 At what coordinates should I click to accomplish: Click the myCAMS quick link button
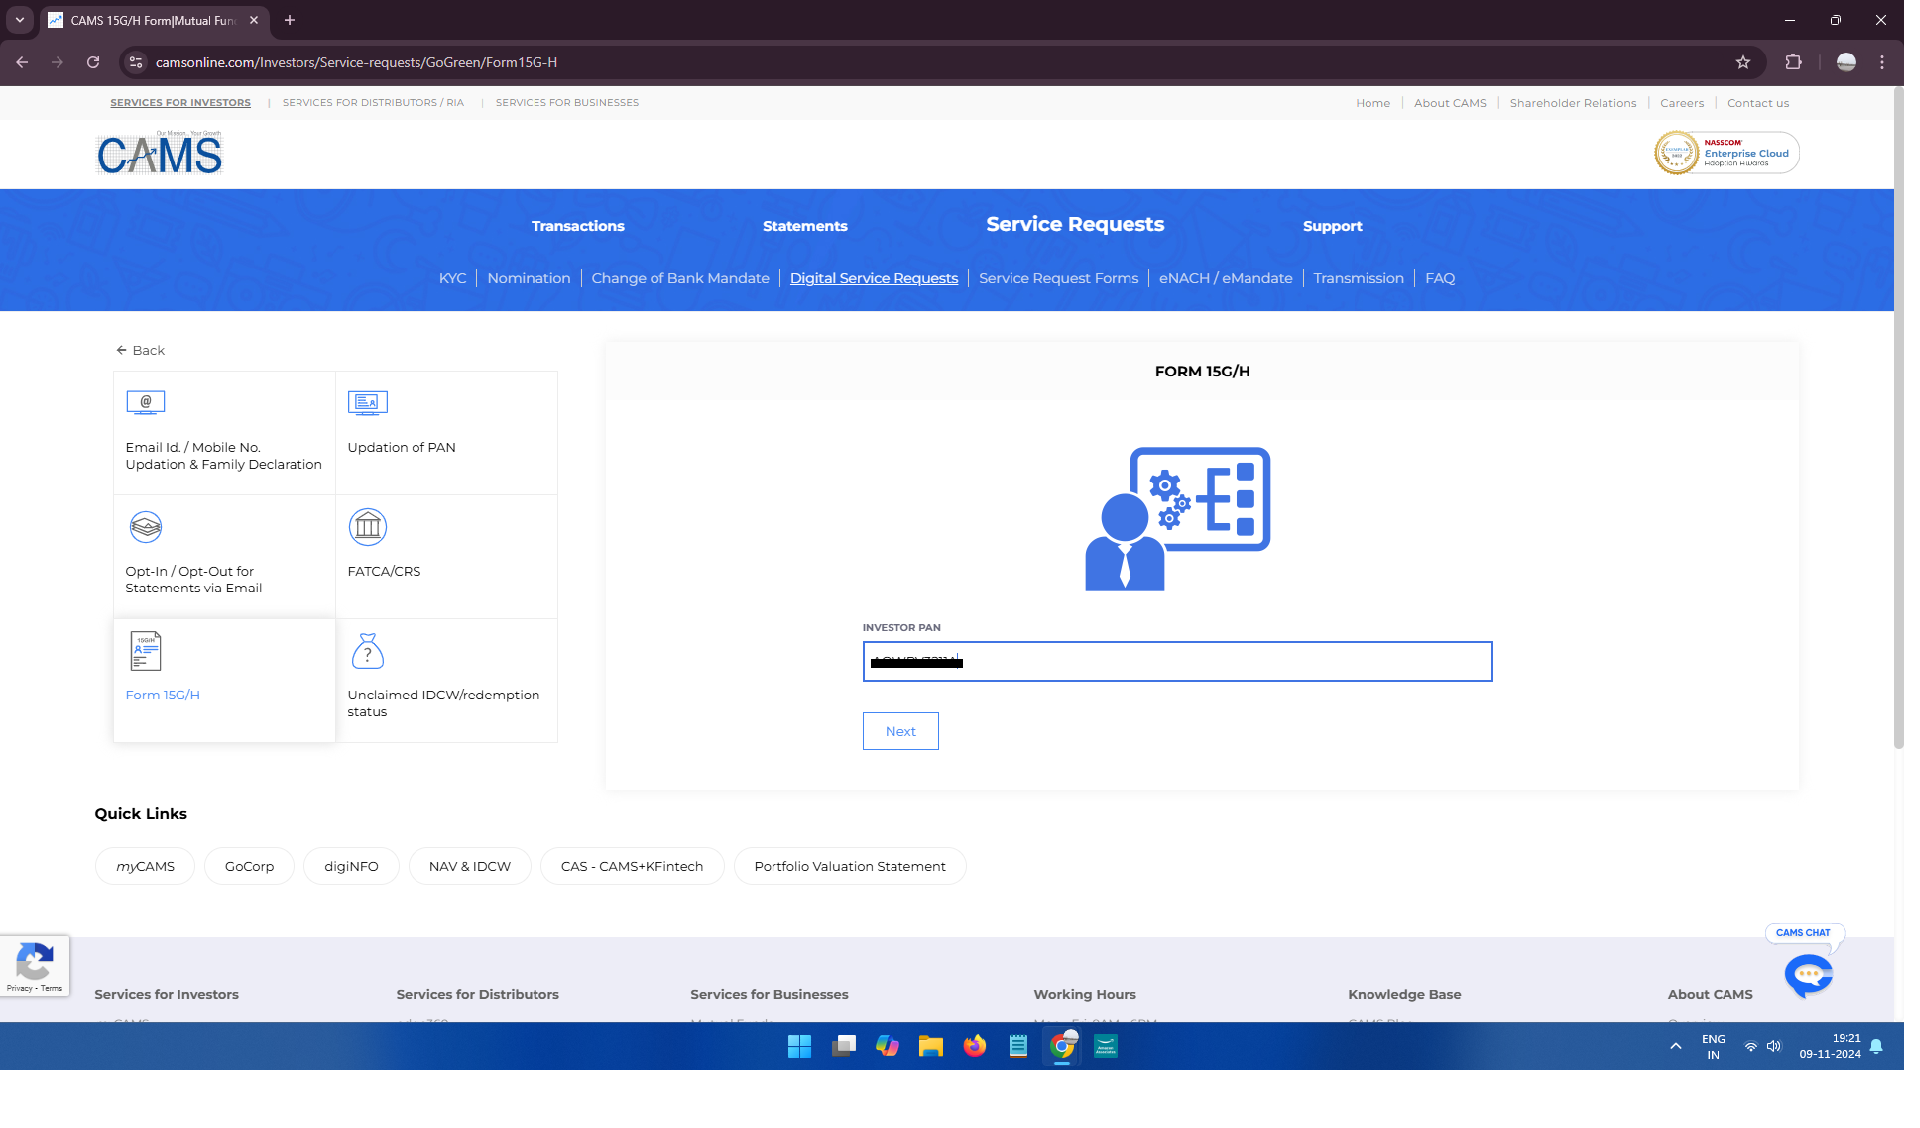point(145,866)
